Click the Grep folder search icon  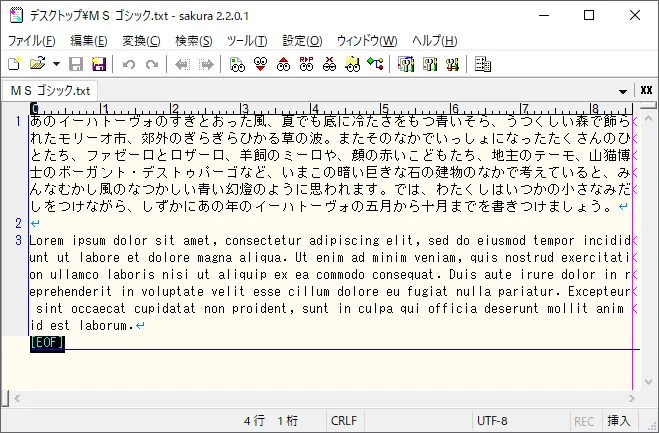352,64
